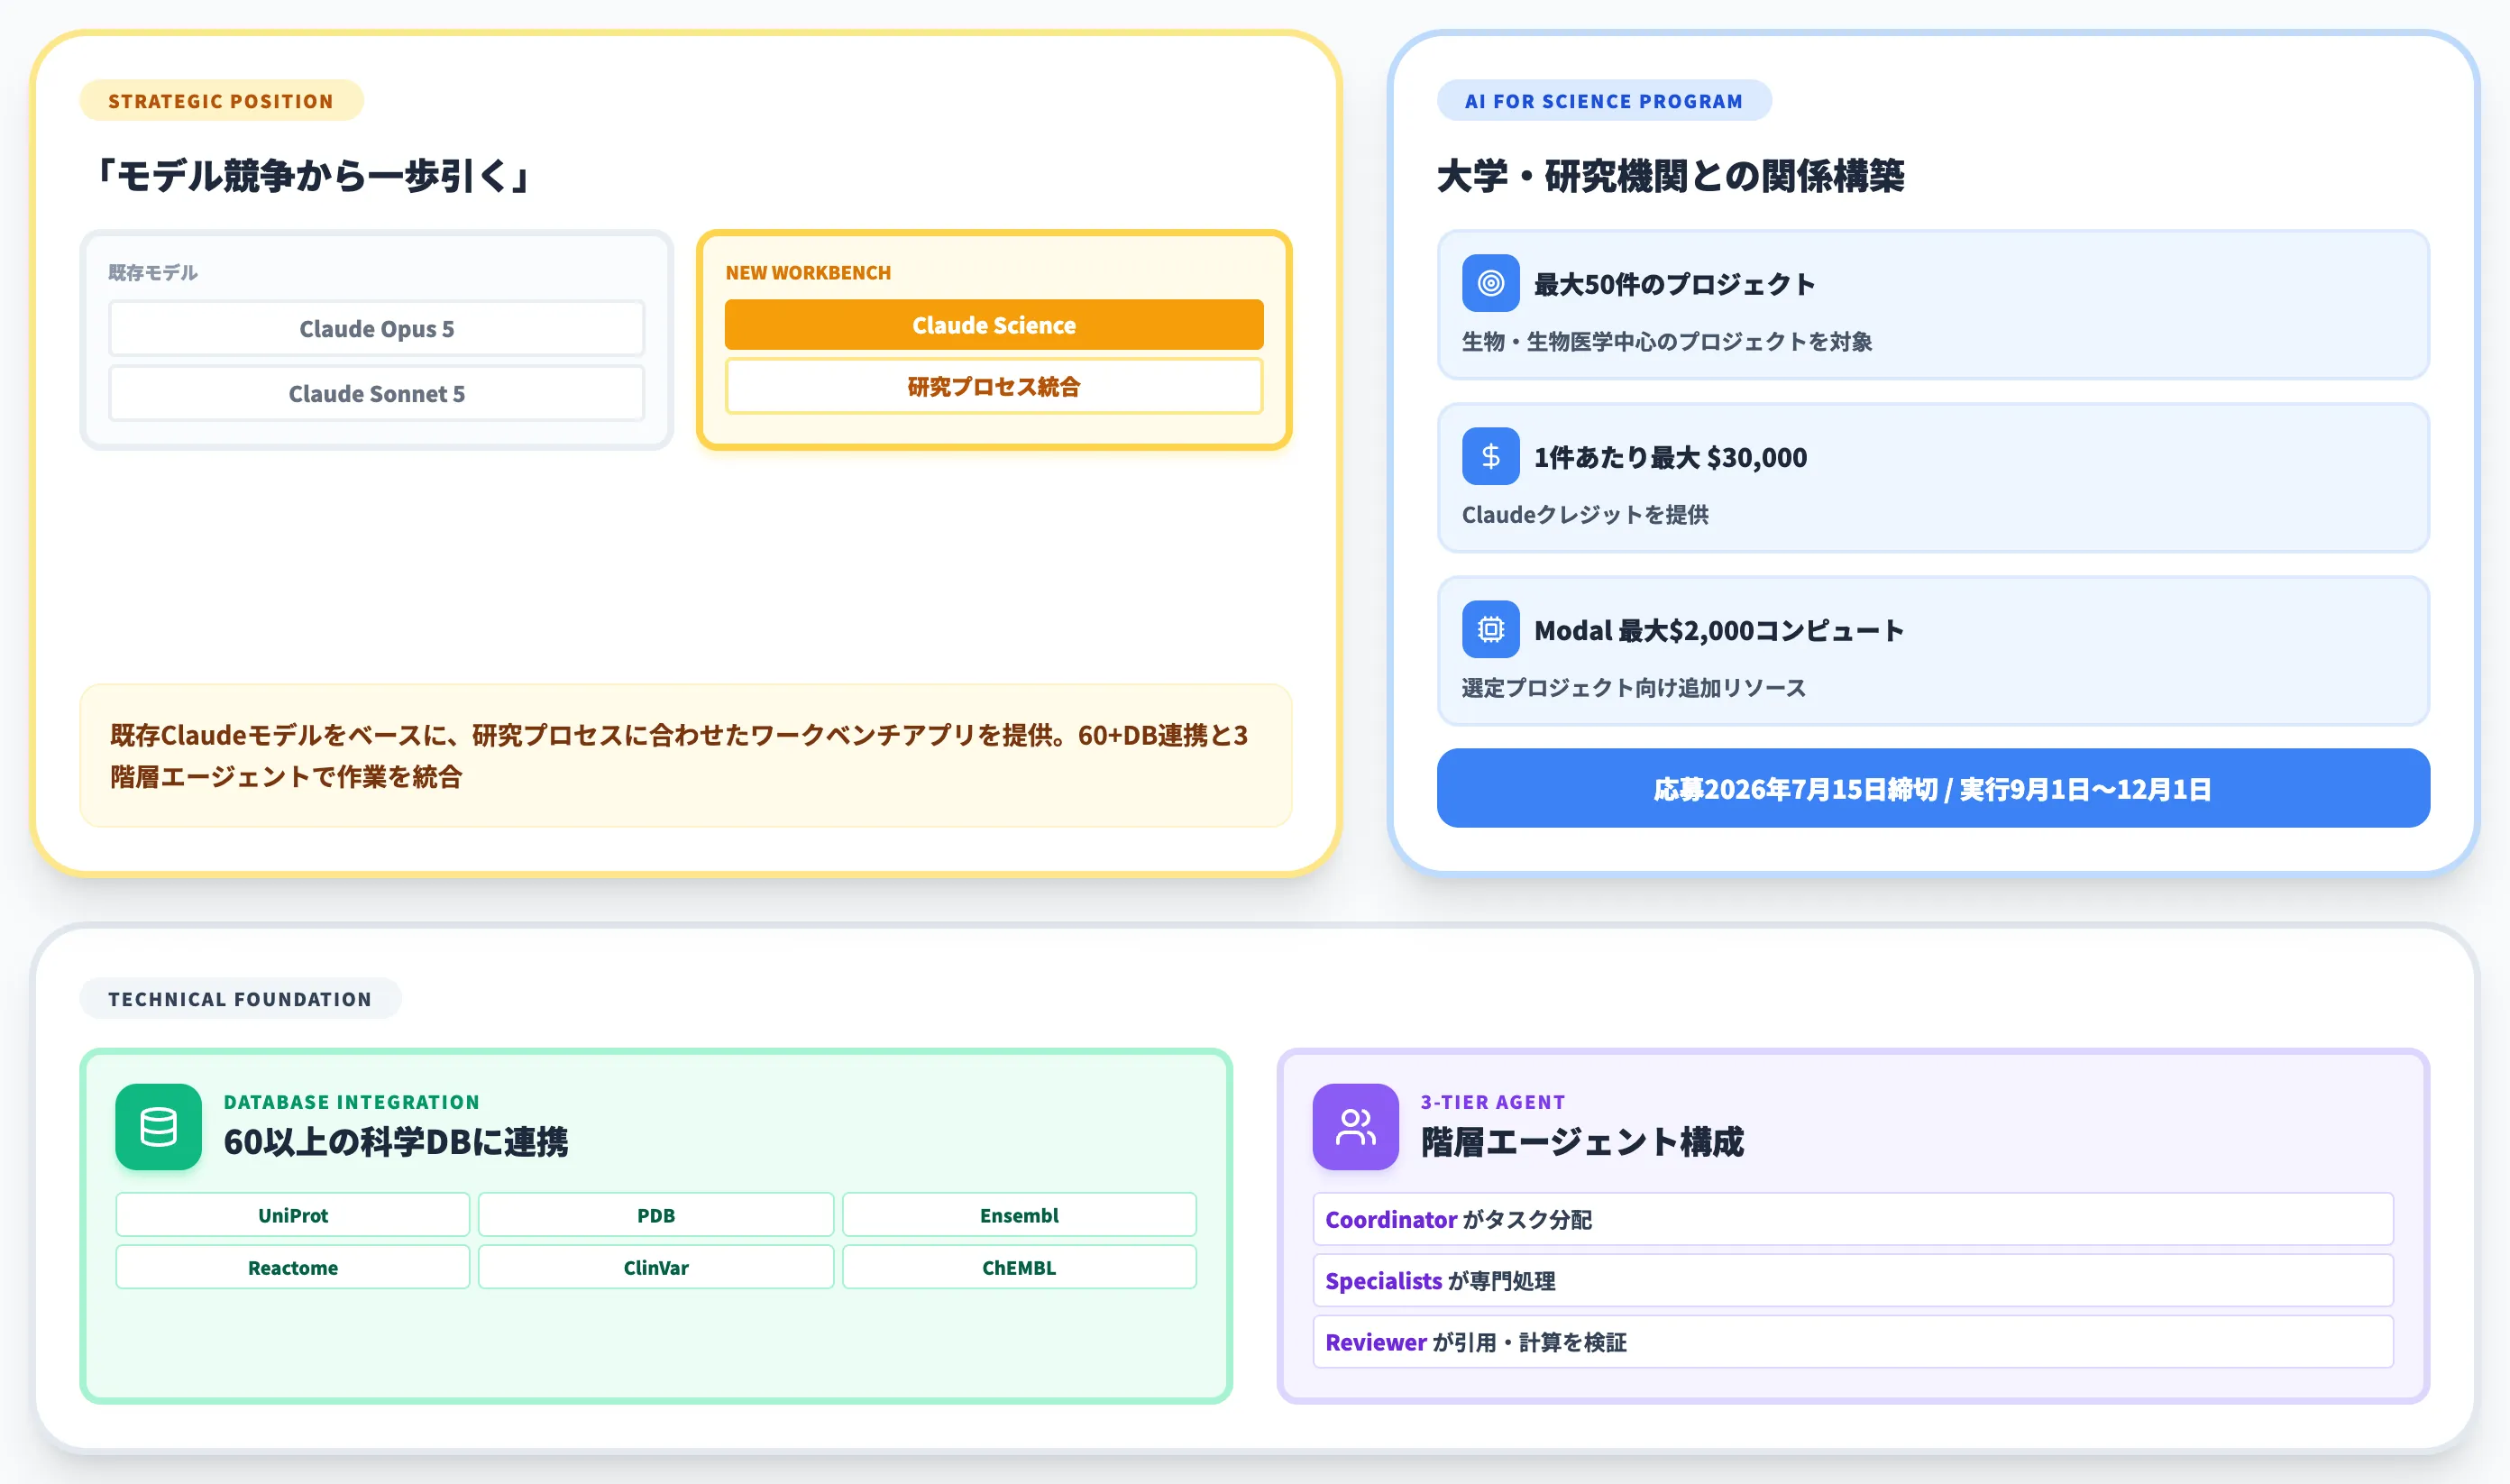Image resolution: width=2510 pixels, height=1484 pixels.
Task: Click the 3-TIER AGENT label
Action: (1492, 1101)
